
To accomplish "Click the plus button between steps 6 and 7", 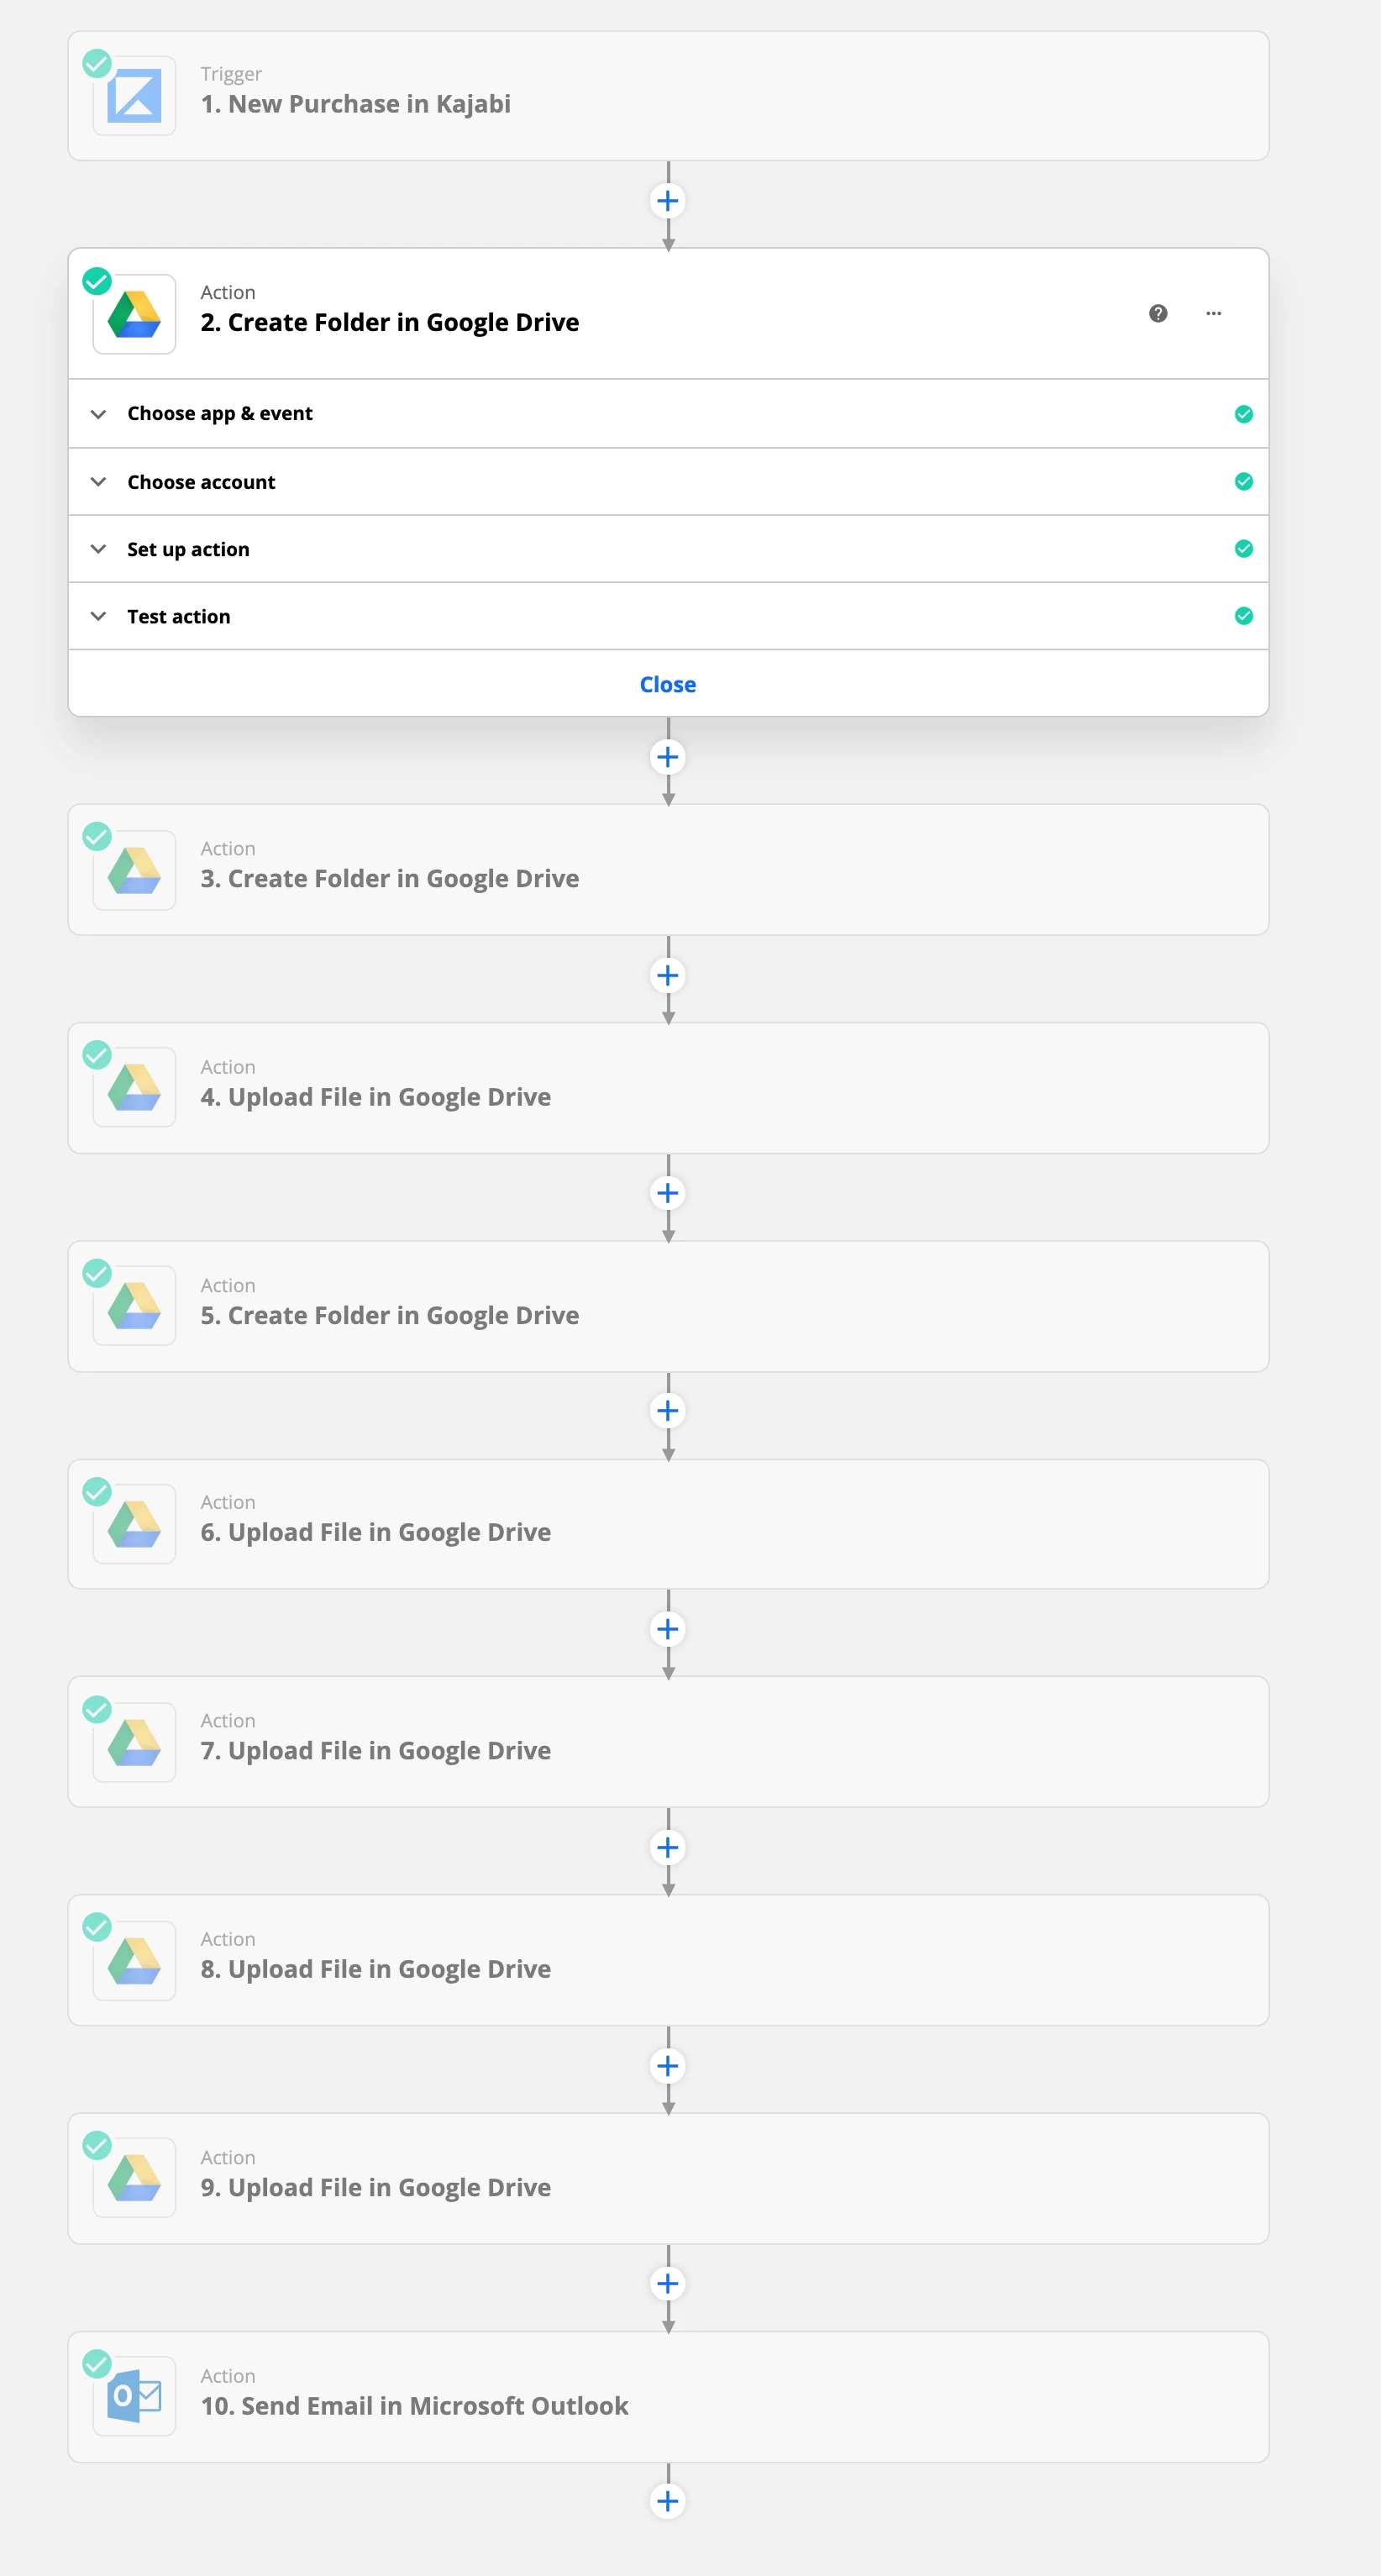I will [x=667, y=1629].
